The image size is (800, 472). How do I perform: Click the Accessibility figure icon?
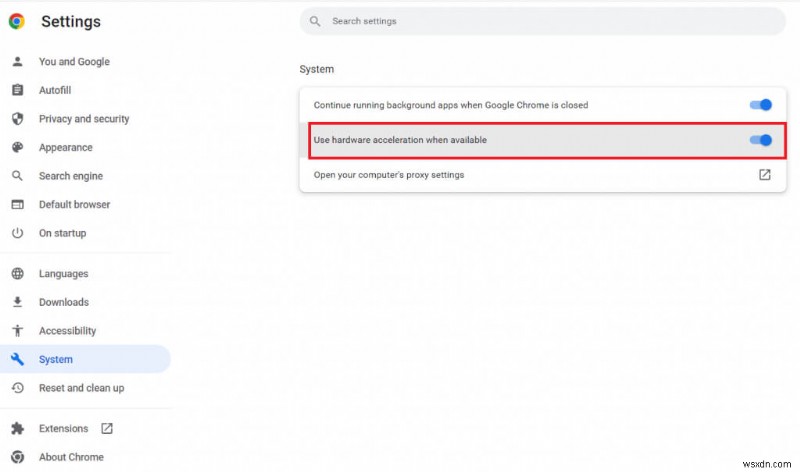pos(17,331)
